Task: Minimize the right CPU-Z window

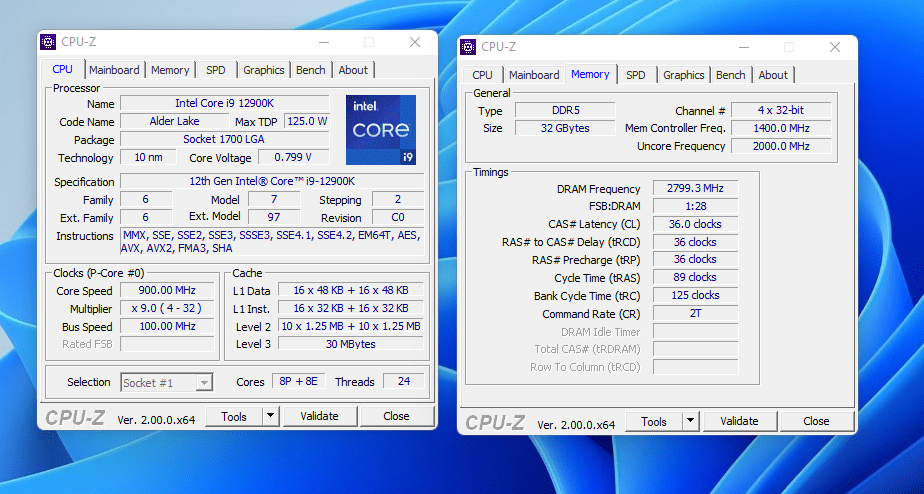Action: coord(744,47)
